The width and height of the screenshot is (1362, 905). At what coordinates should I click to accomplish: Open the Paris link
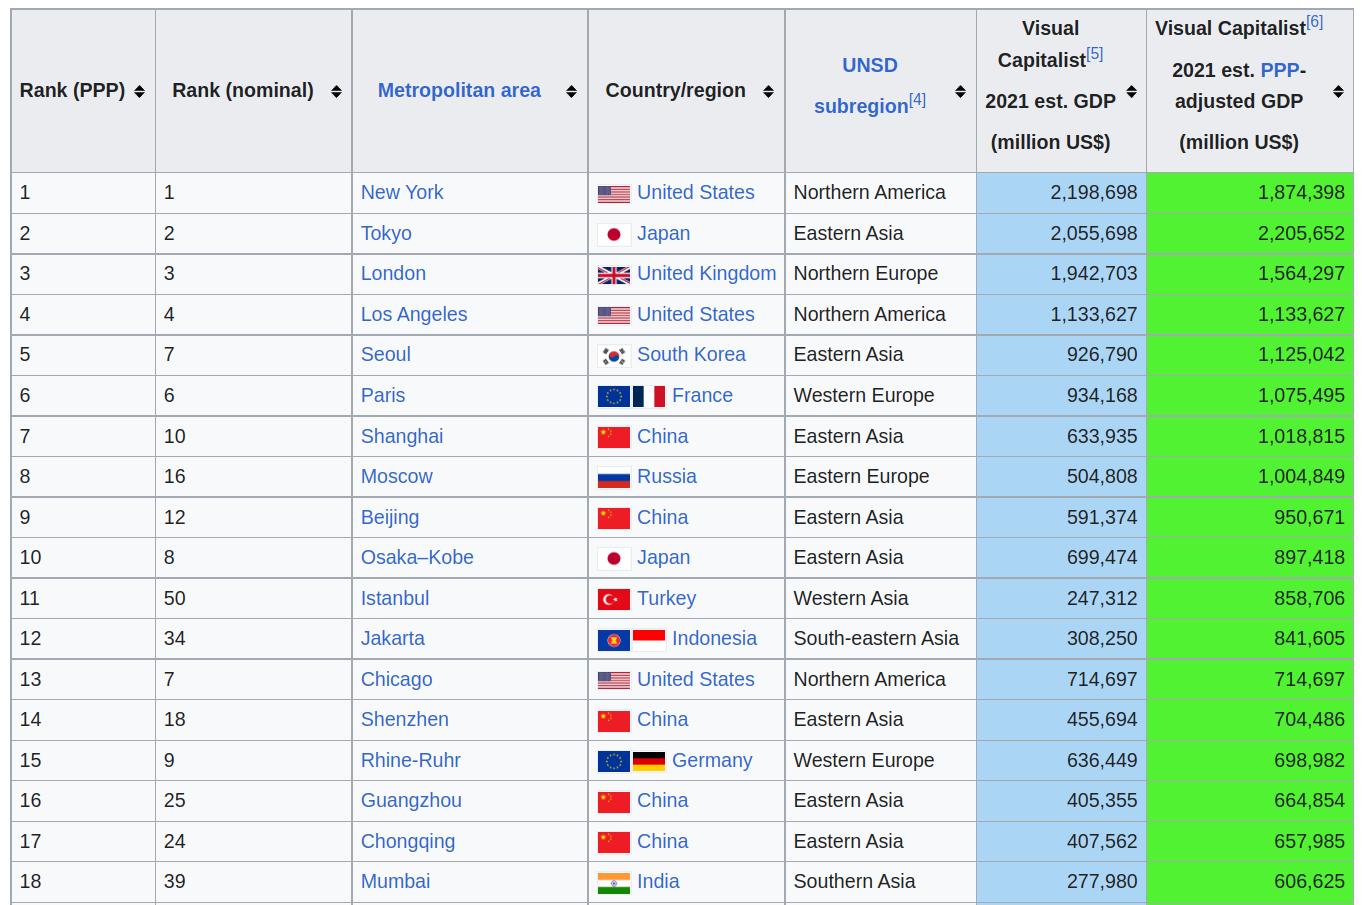tap(383, 395)
